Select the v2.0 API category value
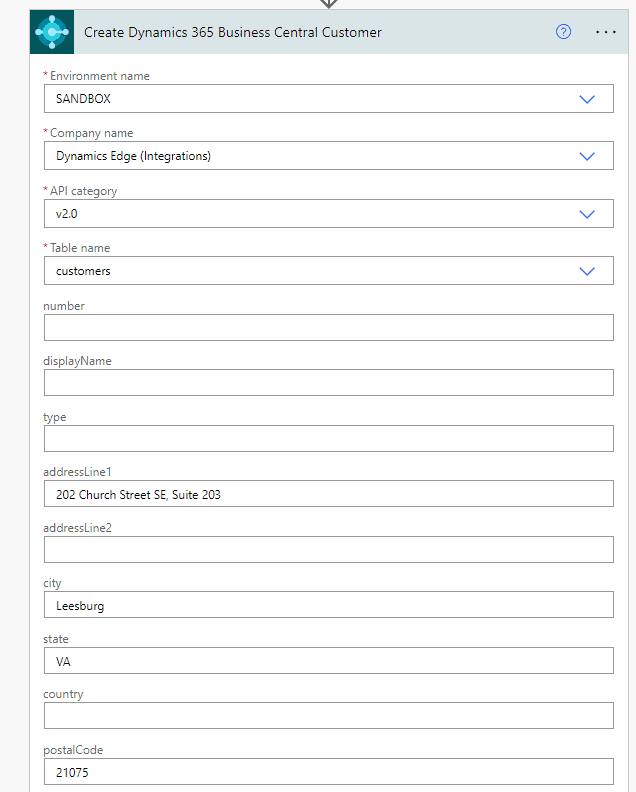Viewport: 636px width, 792px height. [x=67, y=214]
